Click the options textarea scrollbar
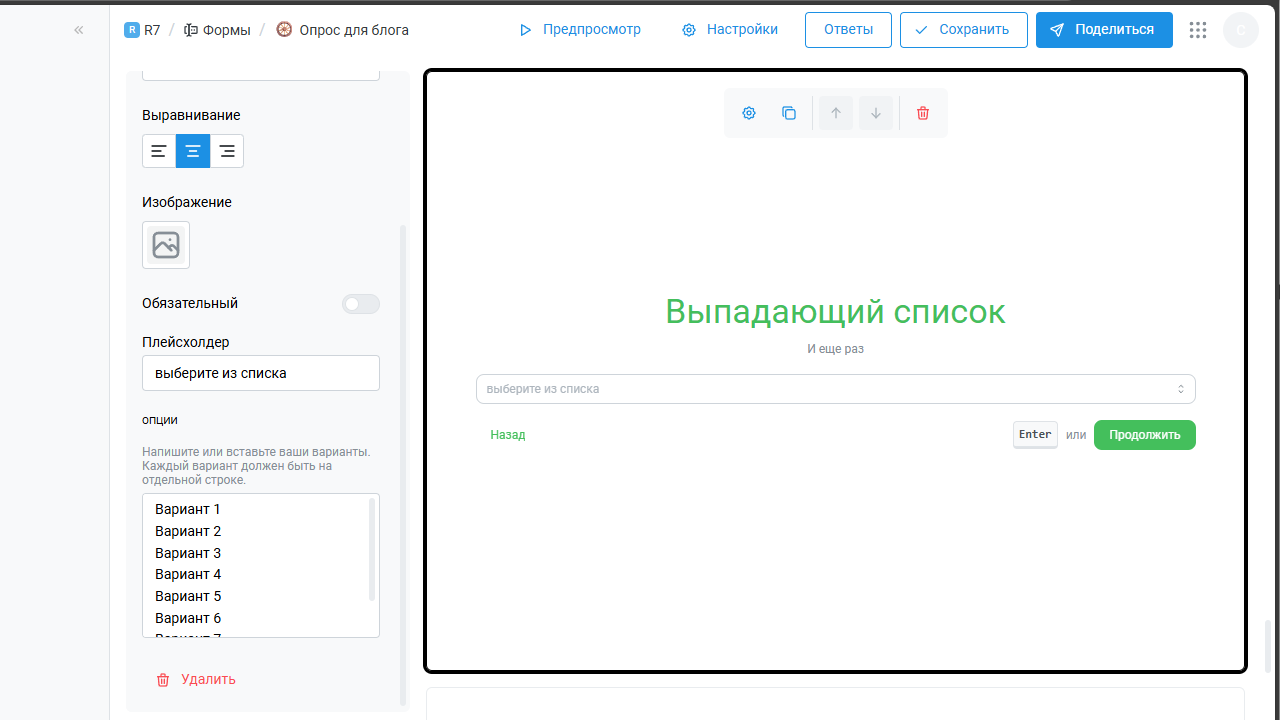This screenshot has height=720, width=1280. [372, 549]
